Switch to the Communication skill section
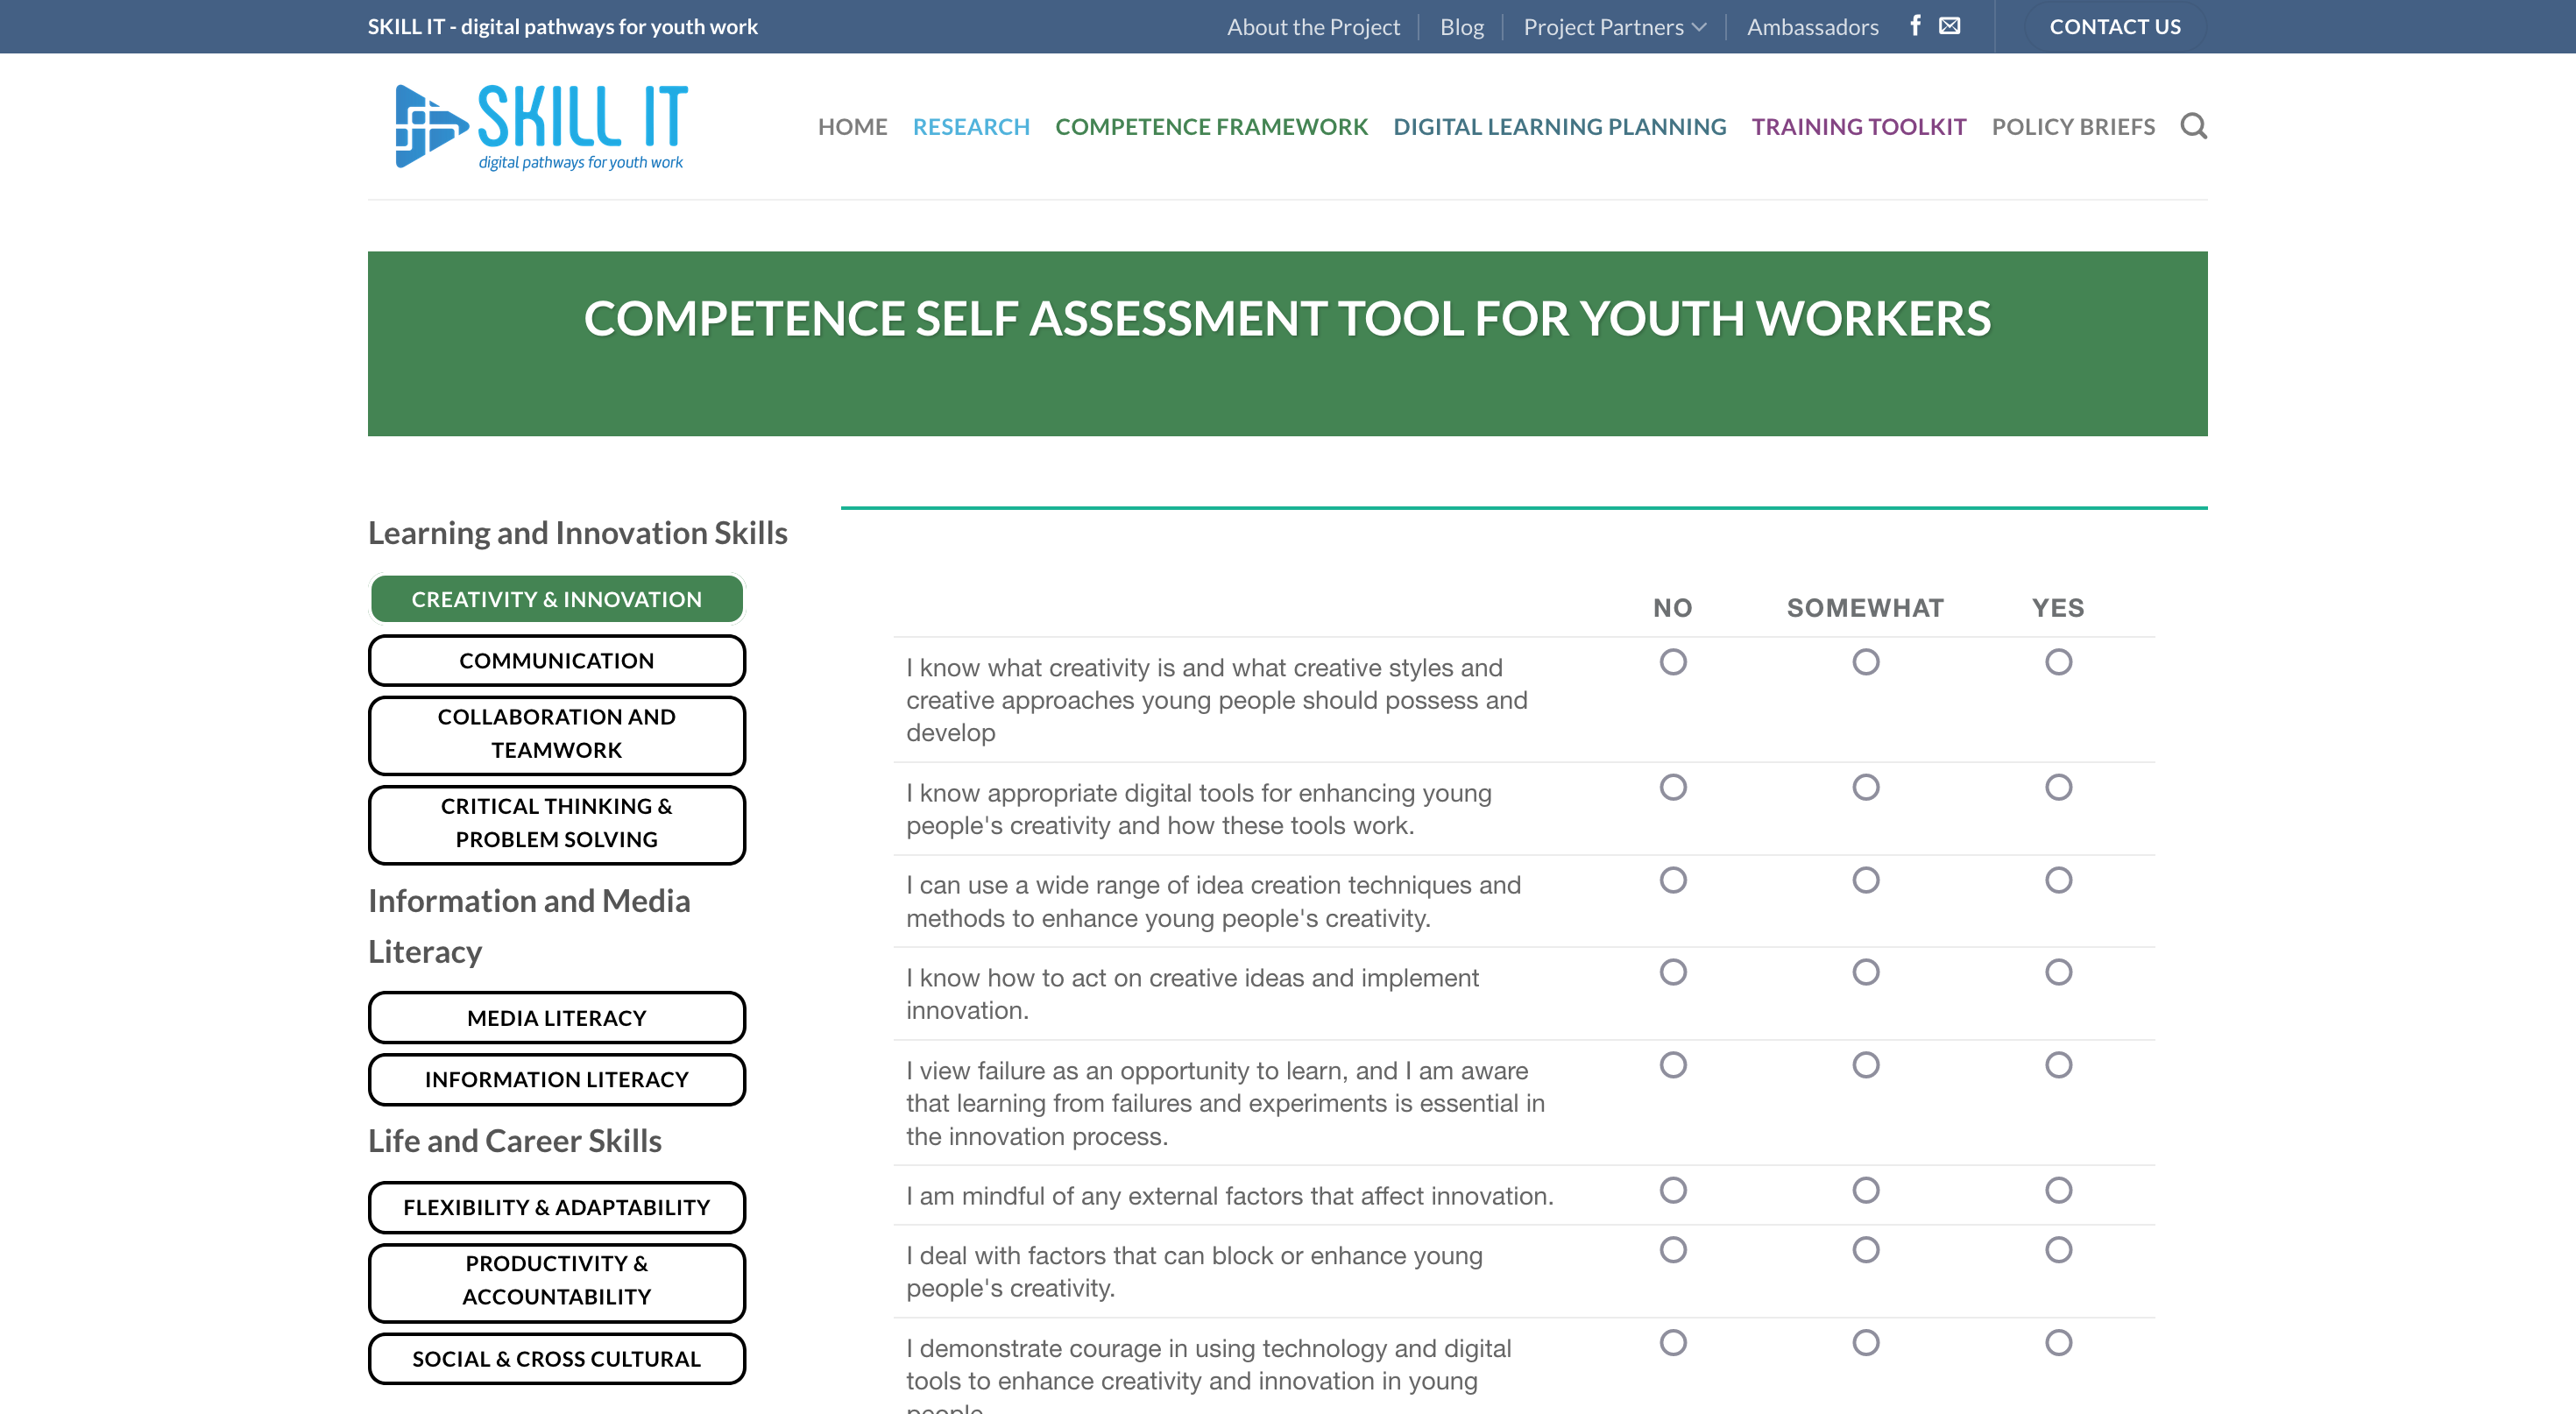The width and height of the screenshot is (2576, 1414). coord(556,660)
